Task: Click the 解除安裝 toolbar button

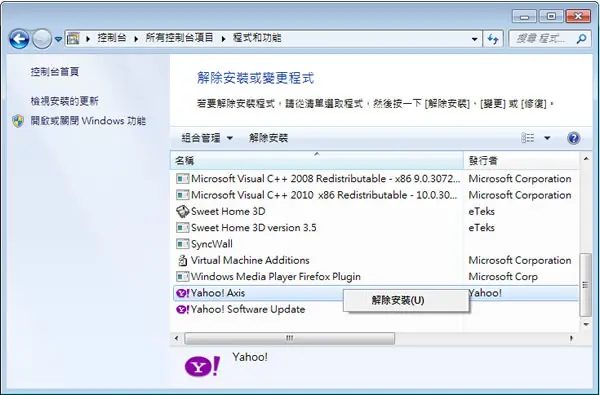Action: [x=268, y=138]
